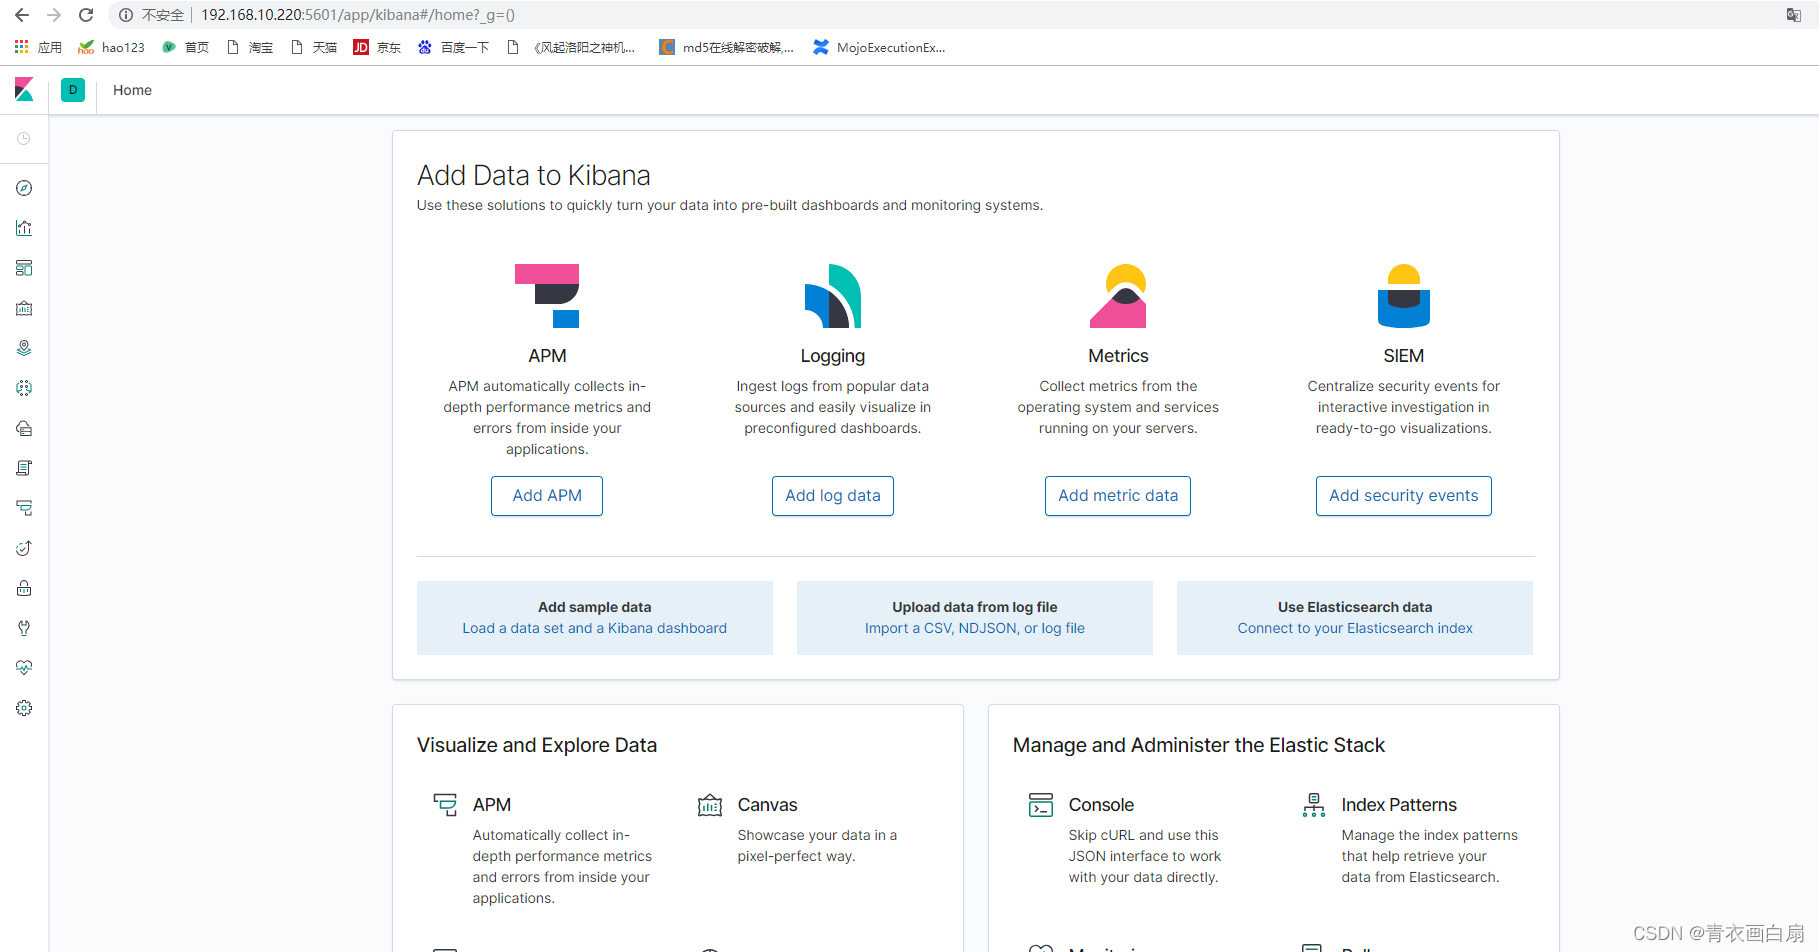Click the translate page icon
Viewport: 1819px width, 952px height.
point(1794,15)
